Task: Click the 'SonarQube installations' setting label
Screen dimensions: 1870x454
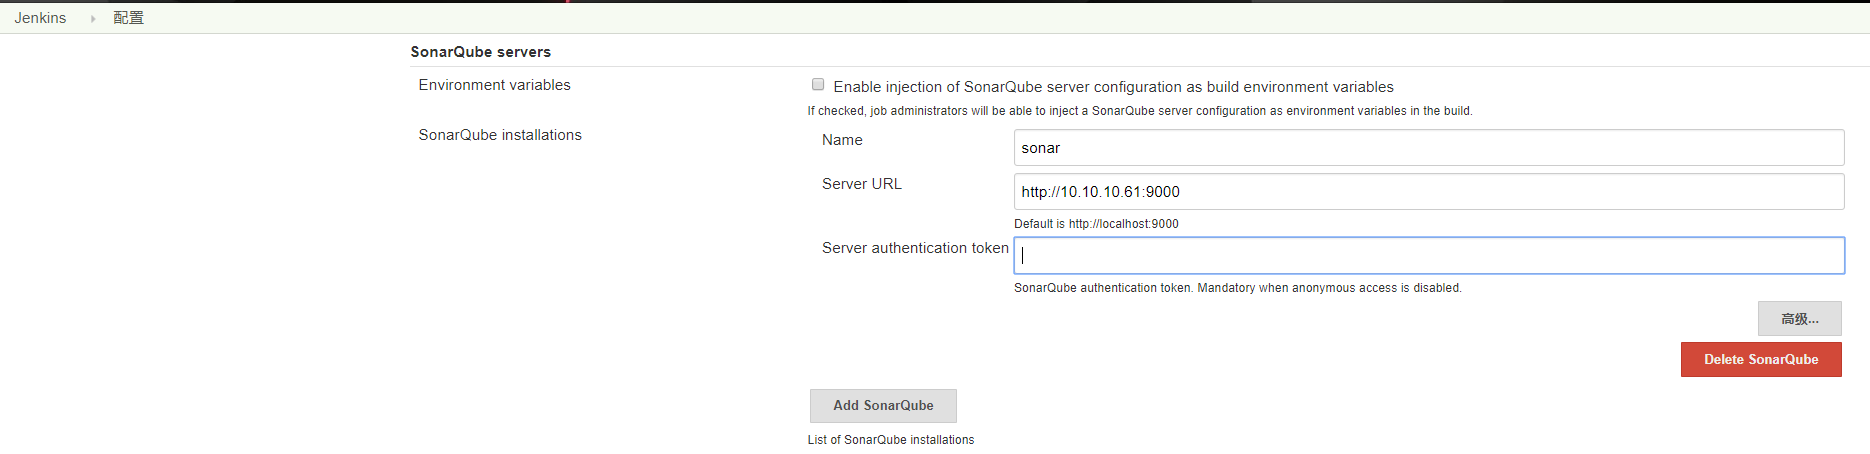Action: [500, 135]
